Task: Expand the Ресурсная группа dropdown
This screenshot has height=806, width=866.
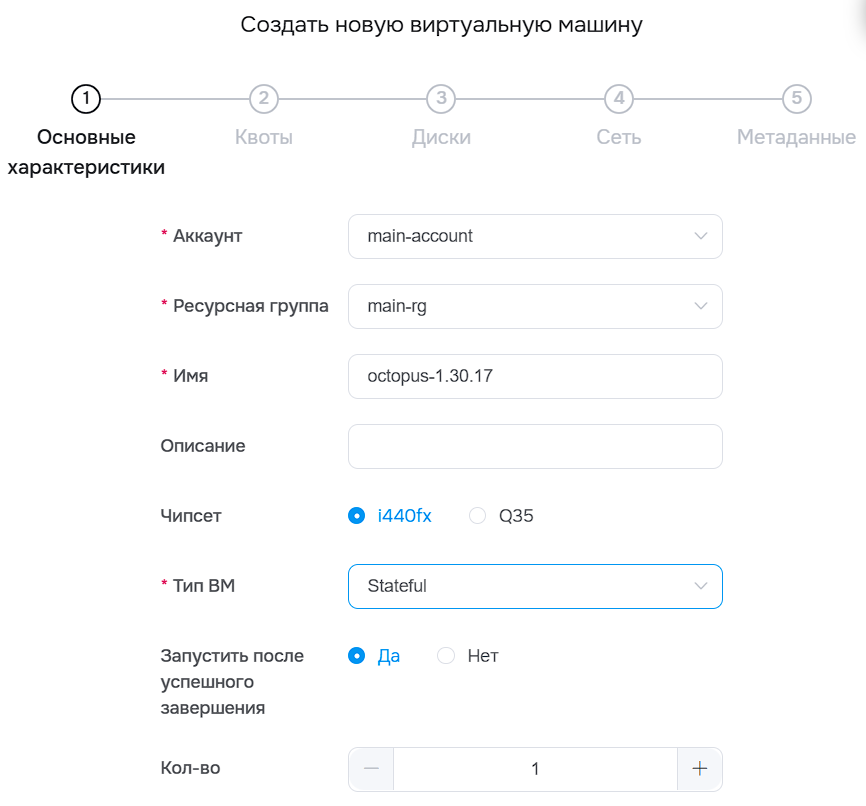Action: (535, 307)
